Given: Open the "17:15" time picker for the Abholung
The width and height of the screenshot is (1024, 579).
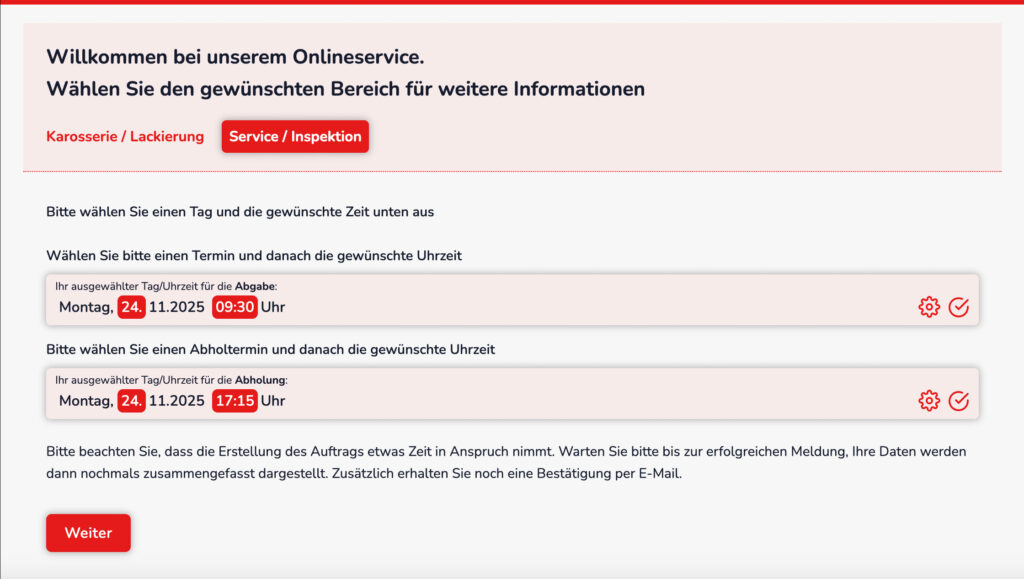Looking at the screenshot, I should (234, 401).
